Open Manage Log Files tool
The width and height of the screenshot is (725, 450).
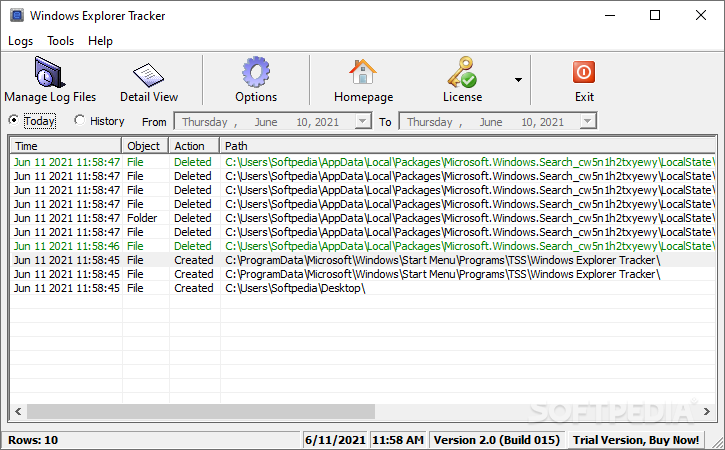(50, 80)
